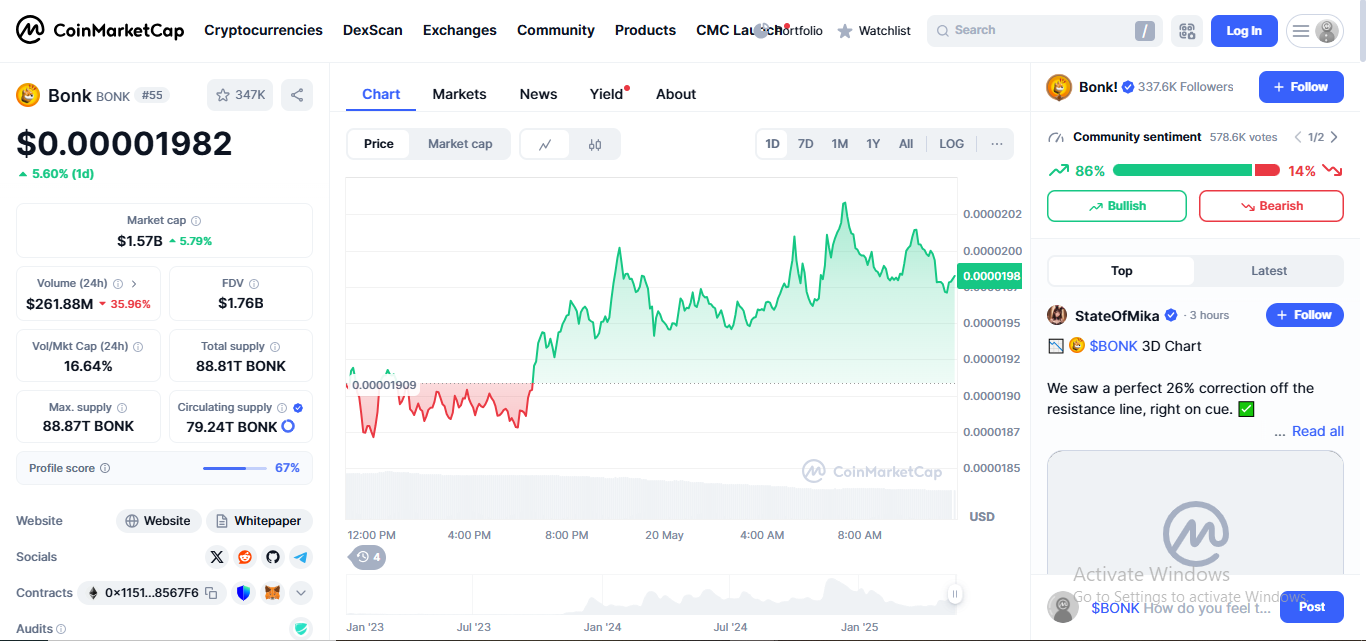Switch to the Markets tab
The image size is (1366, 641).
point(459,94)
